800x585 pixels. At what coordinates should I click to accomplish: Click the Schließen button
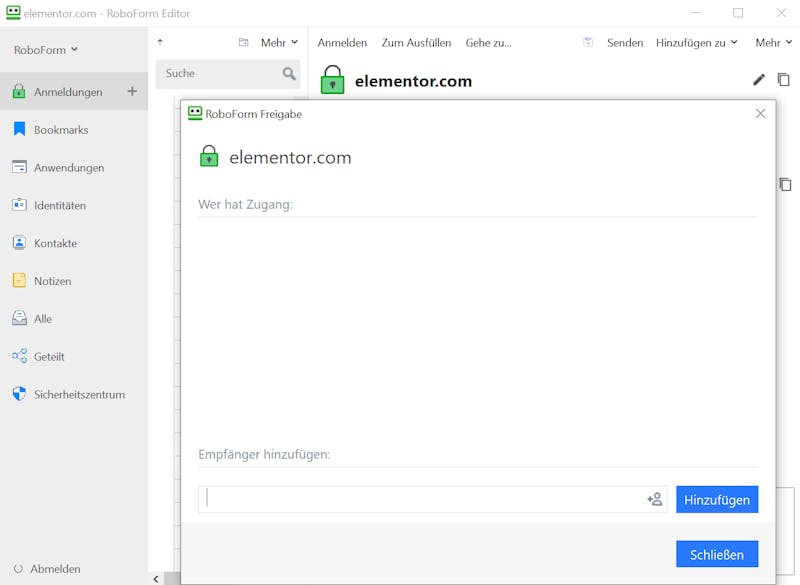(x=717, y=554)
